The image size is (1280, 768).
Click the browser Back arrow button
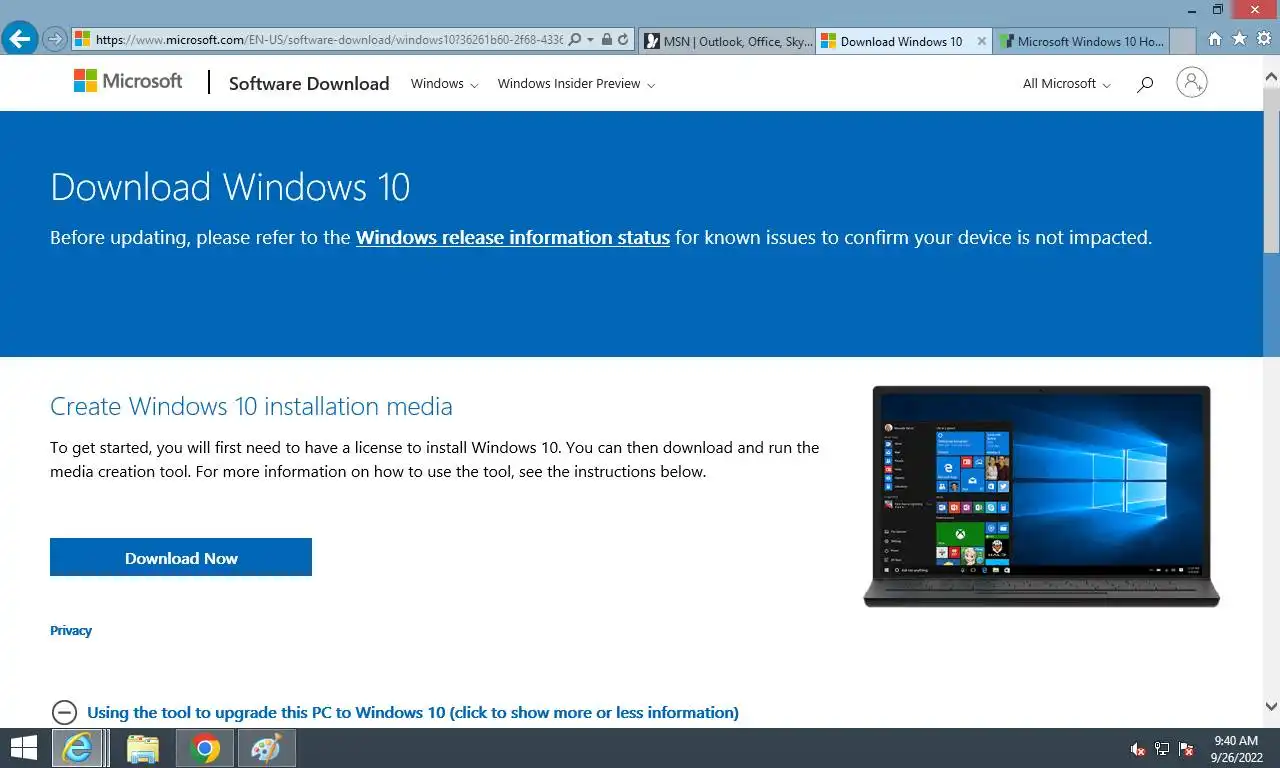[x=20, y=40]
